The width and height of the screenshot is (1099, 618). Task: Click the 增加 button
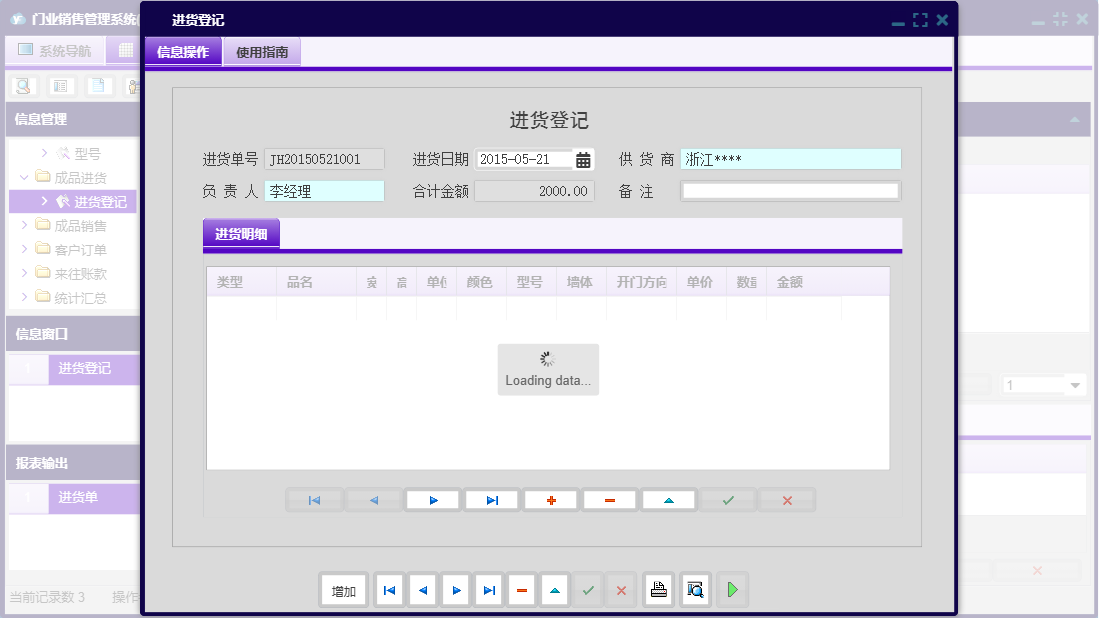tap(343, 590)
